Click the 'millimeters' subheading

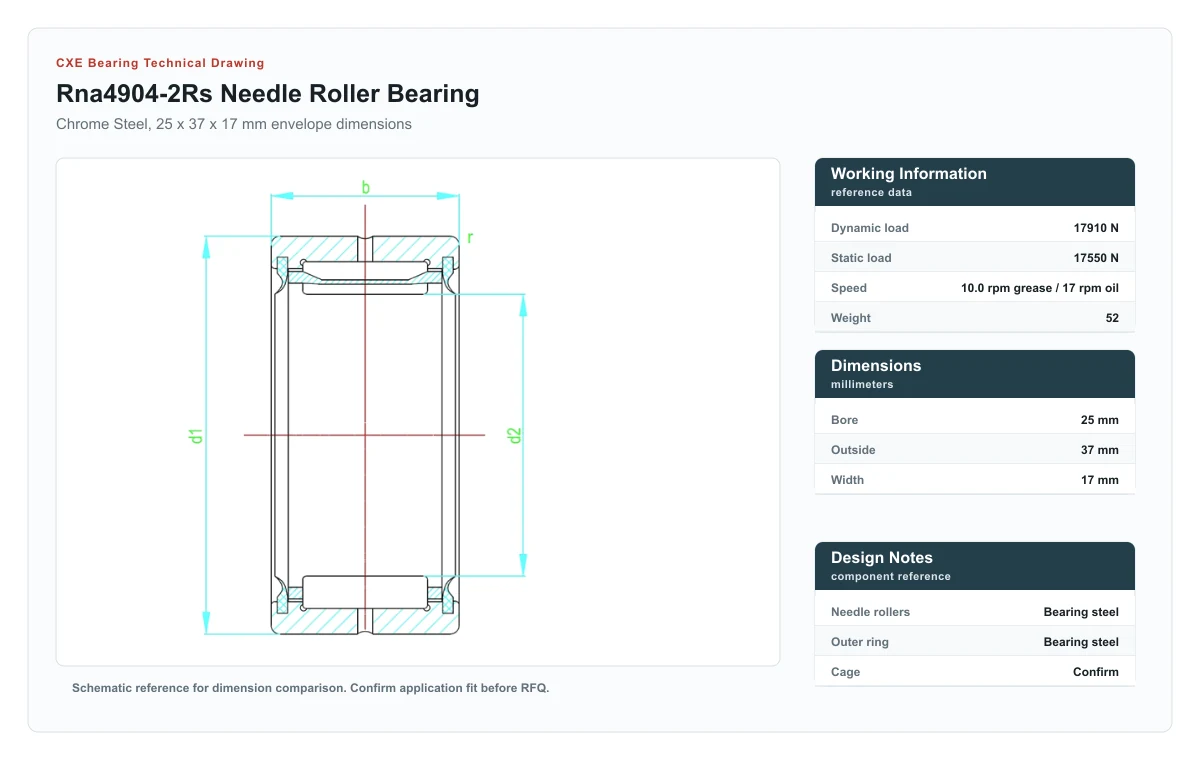coord(862,384)
